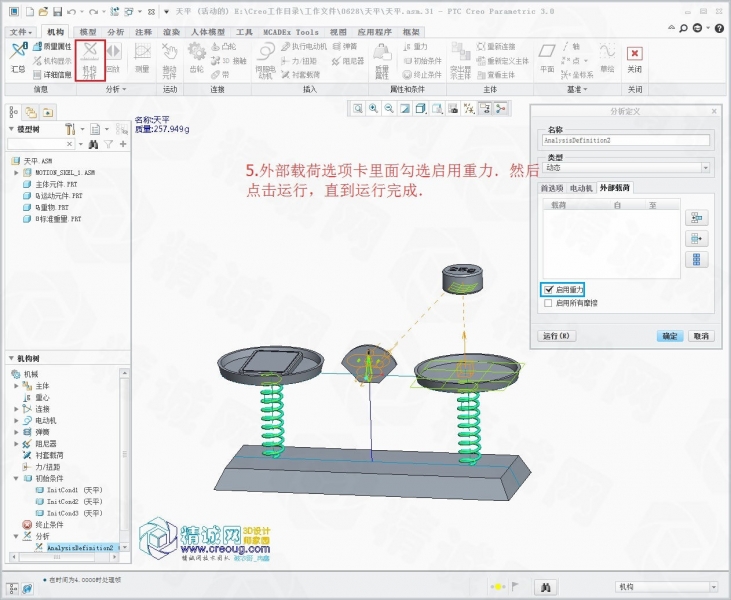
Task: Click the refit view toolbar icon
Action: pos(358,109)
